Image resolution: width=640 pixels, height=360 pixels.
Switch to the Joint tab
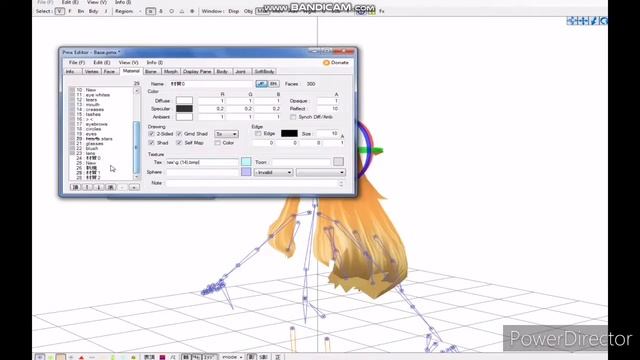pyautogui.click(x=241, y=71)
